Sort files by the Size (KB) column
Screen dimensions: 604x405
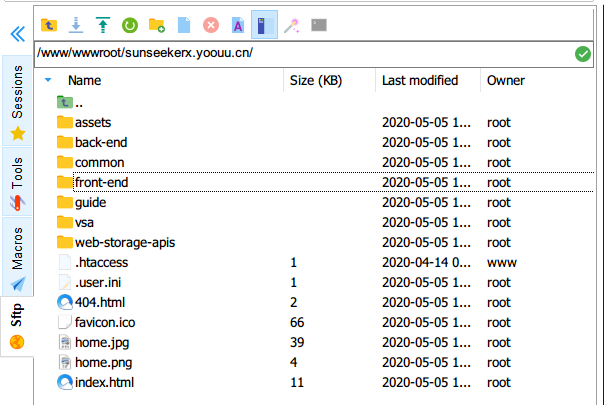pyautogui.click(x=315, y=80)
